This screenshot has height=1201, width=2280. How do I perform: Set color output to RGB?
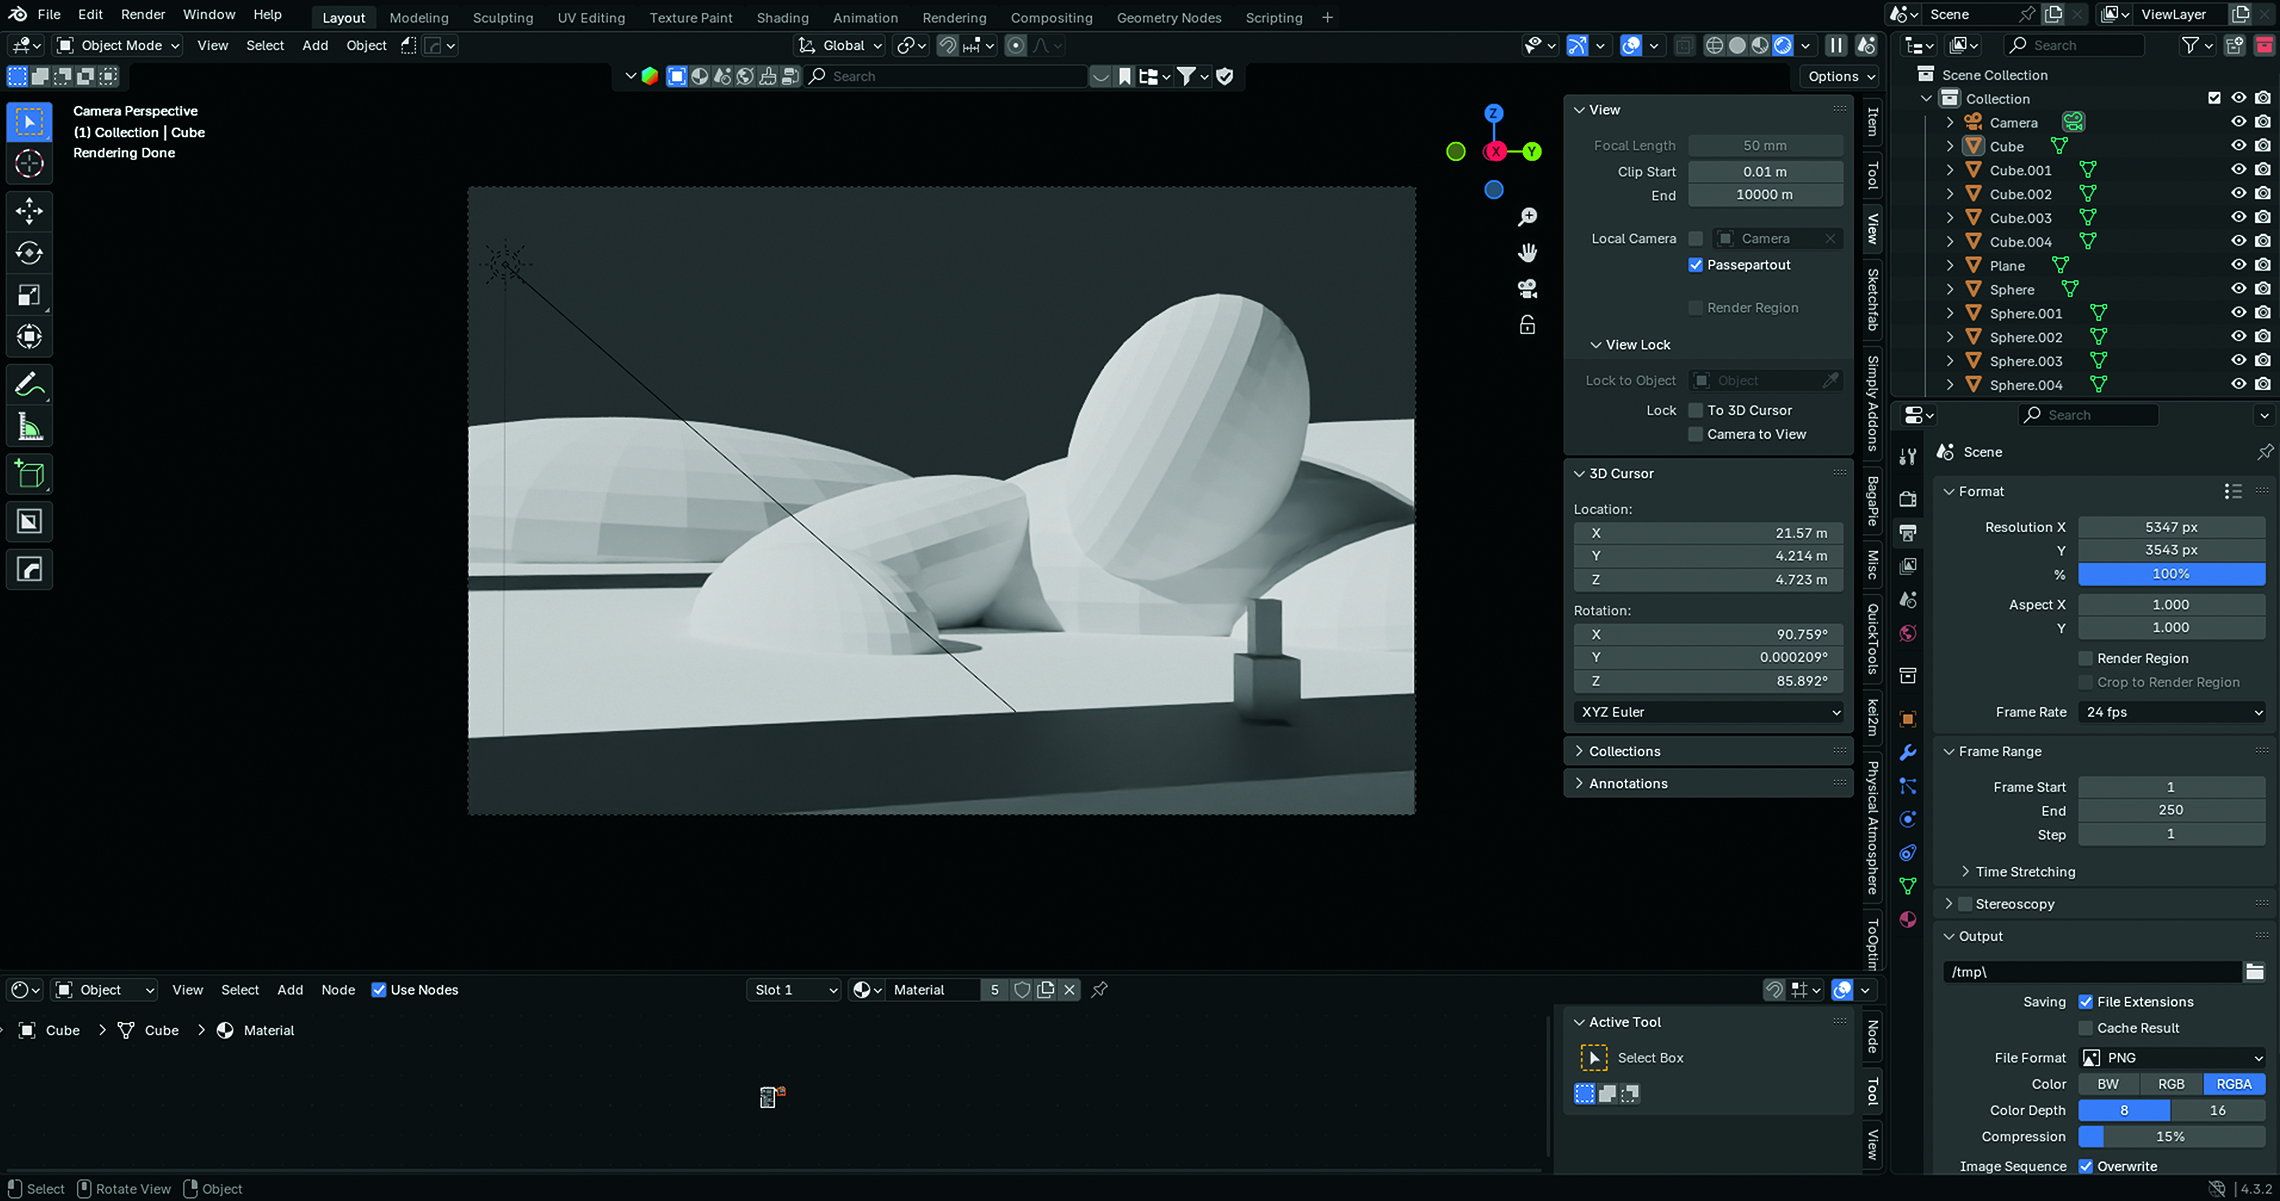[x=2171, y=1083]
